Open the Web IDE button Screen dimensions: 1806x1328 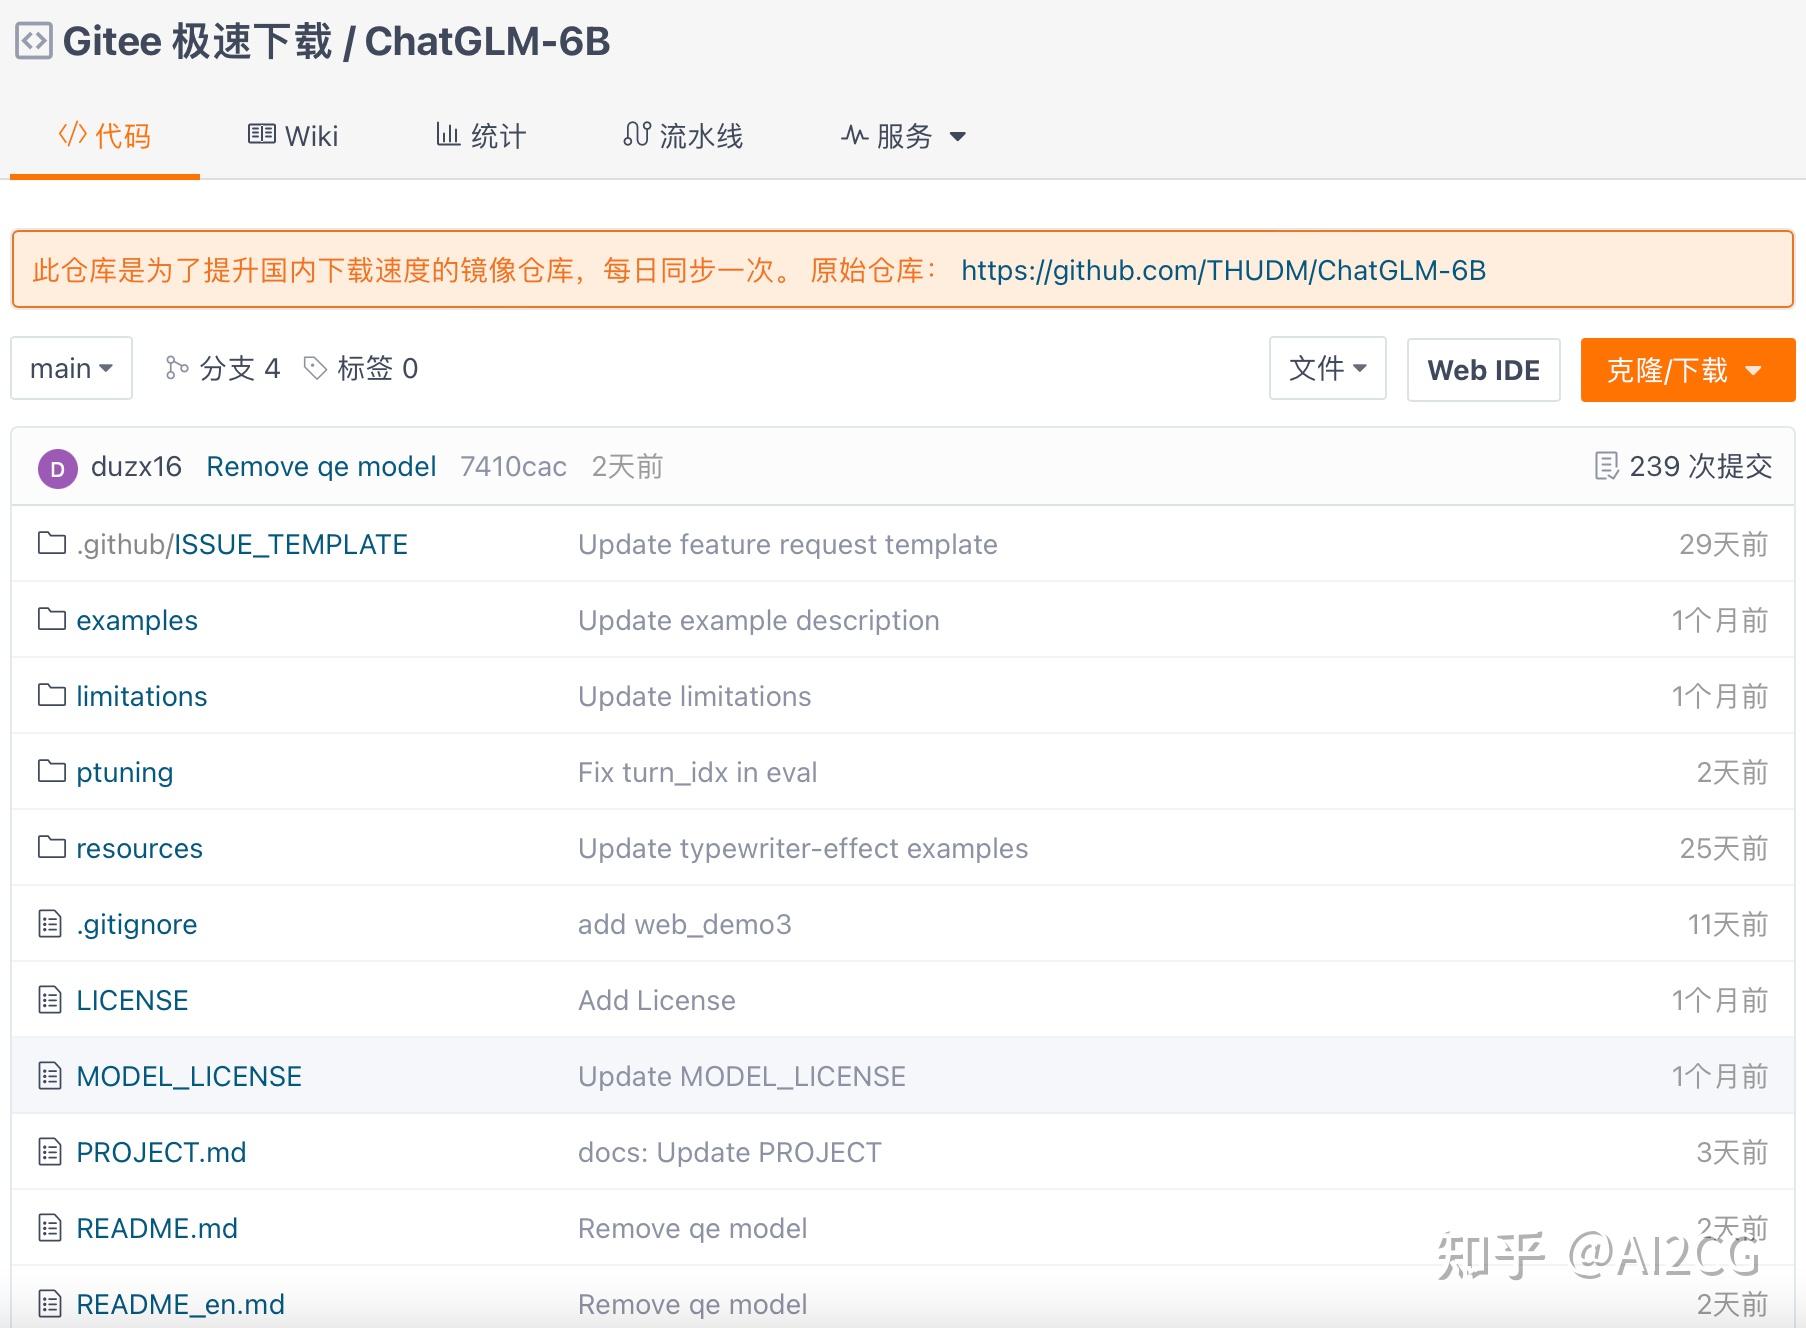[x=1483, y=369]
